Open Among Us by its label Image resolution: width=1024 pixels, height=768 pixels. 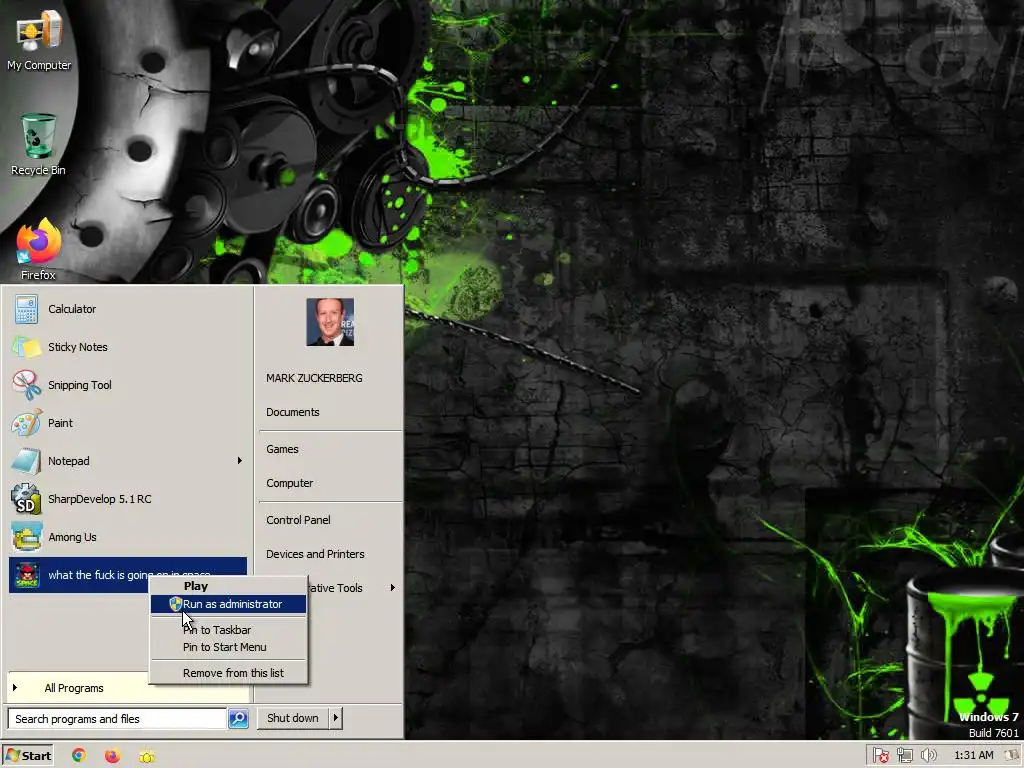[72, 537]
